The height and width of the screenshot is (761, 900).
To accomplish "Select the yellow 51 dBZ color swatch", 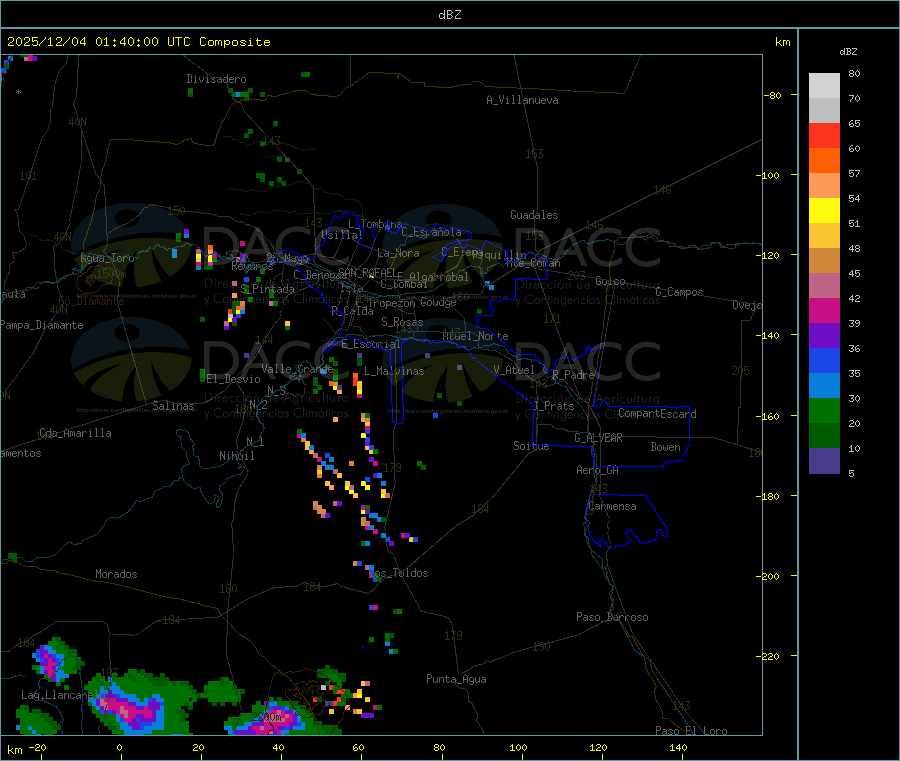I will [x=824, y=211].
